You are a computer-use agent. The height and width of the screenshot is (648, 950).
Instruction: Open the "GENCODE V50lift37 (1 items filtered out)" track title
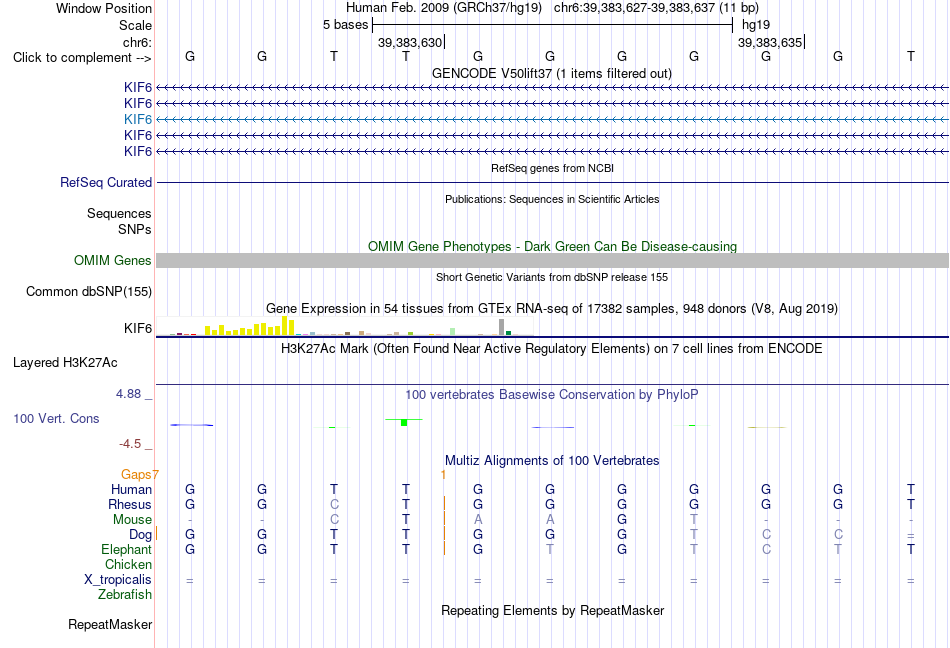click(551, 73)
